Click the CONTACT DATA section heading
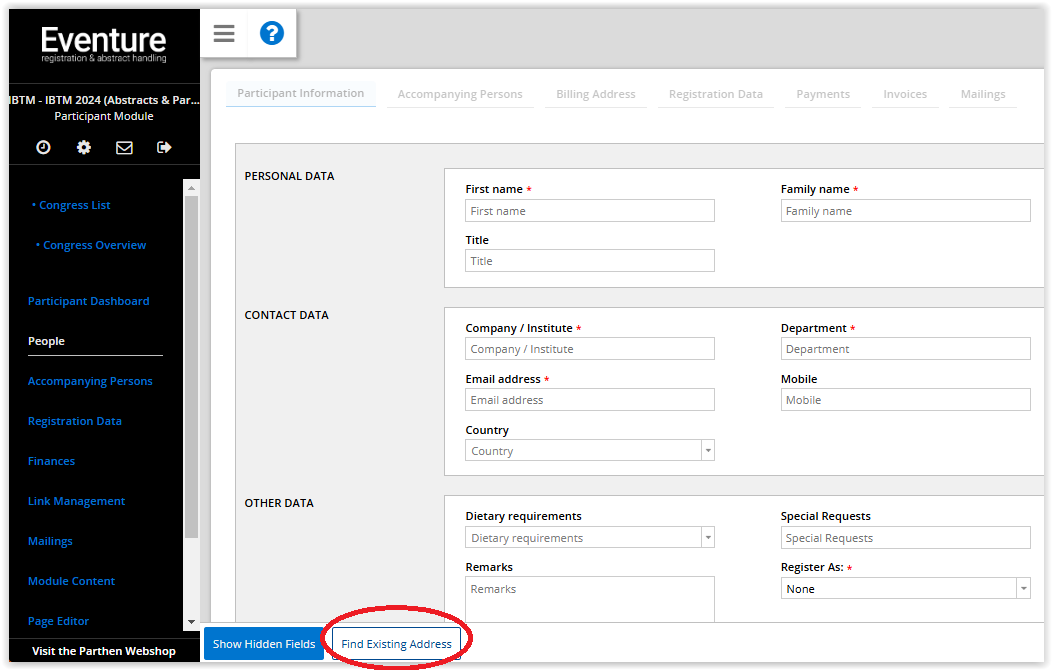This screenshot has width=1052, height=670. point(286,315)
